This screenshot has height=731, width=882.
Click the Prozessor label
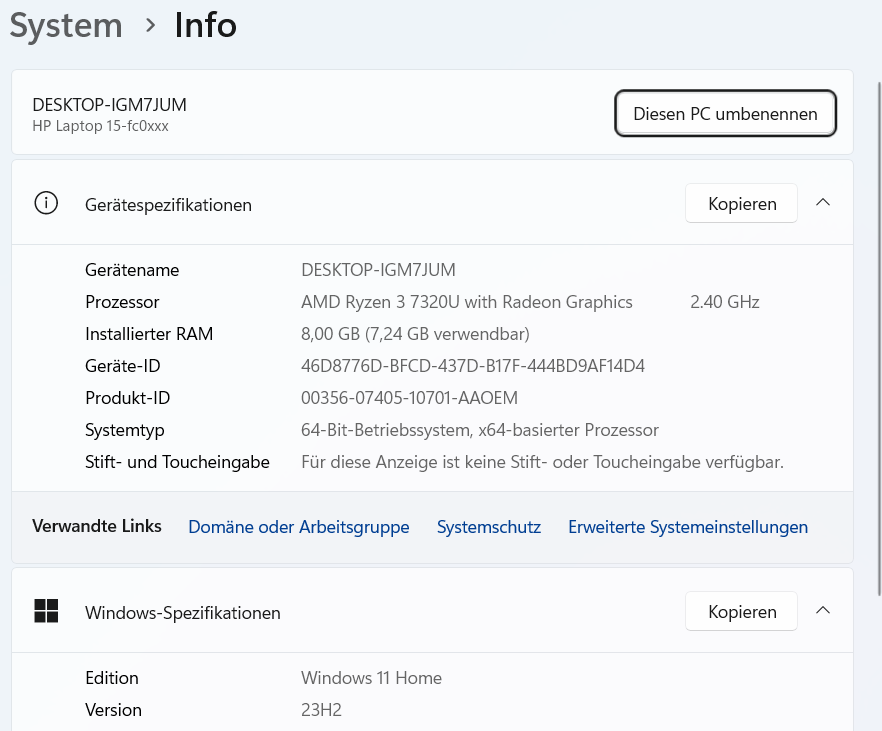coord(122,302)
